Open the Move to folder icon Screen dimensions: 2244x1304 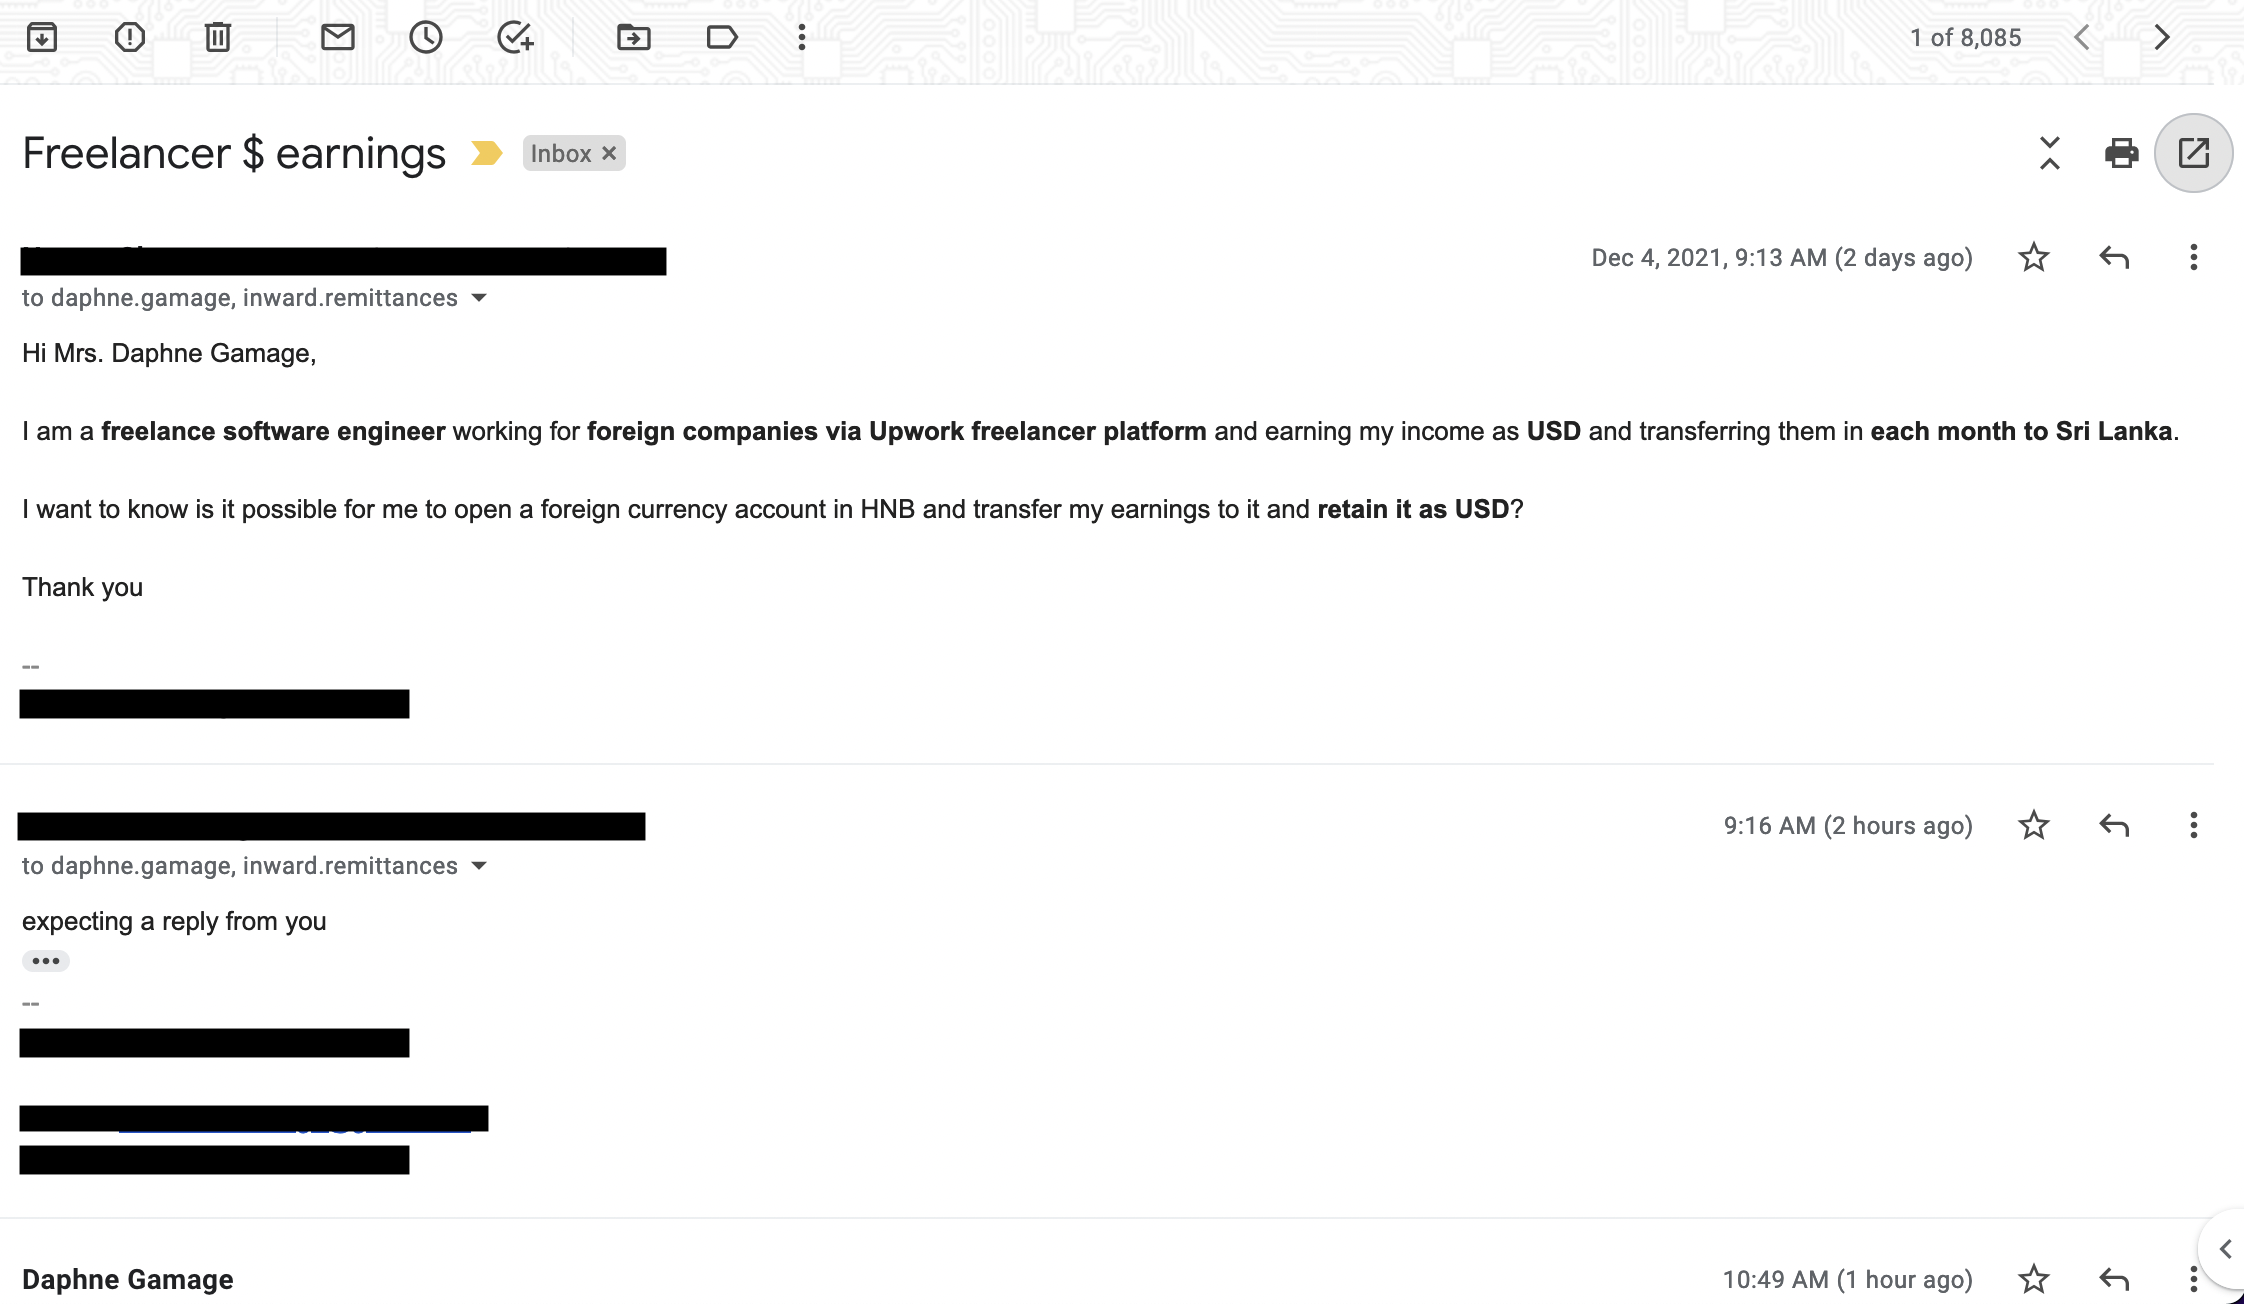tap(634, 38)
